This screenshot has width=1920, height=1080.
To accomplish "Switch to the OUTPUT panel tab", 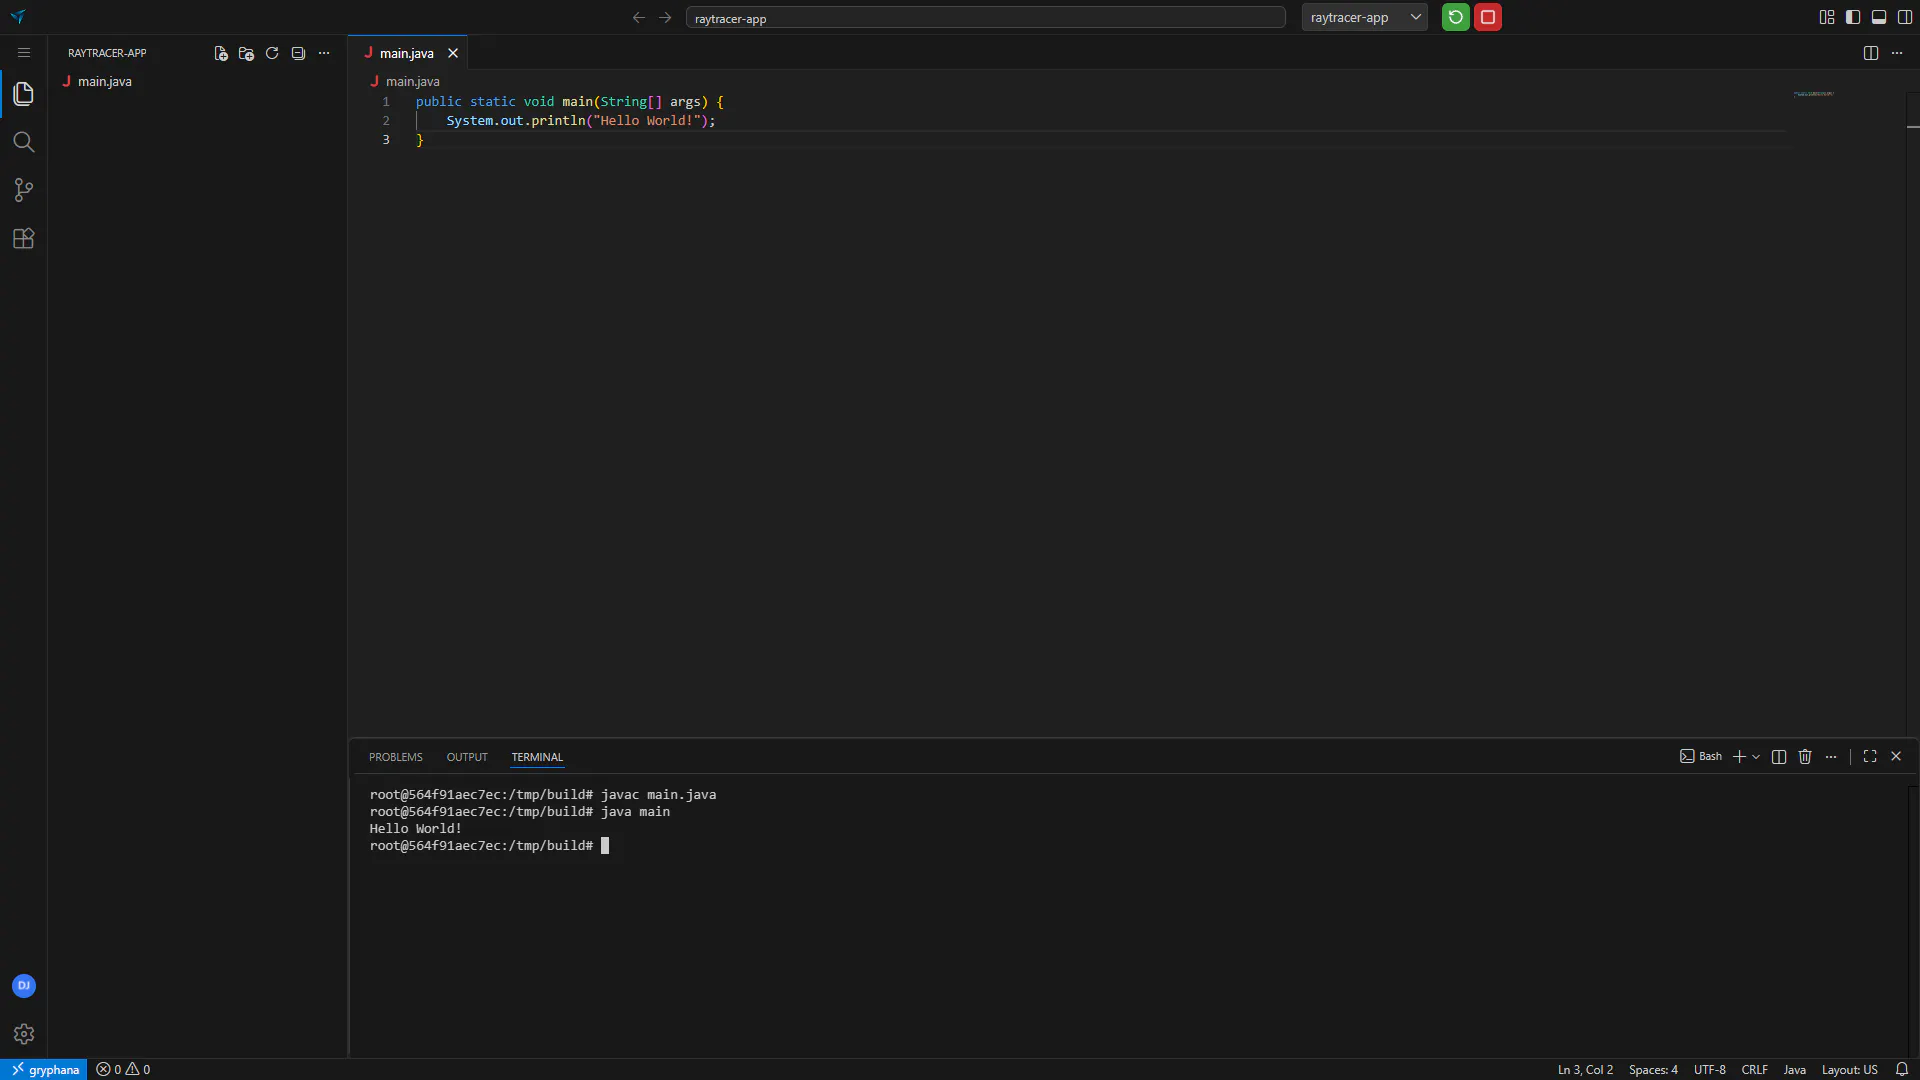I will pos(467,757).
